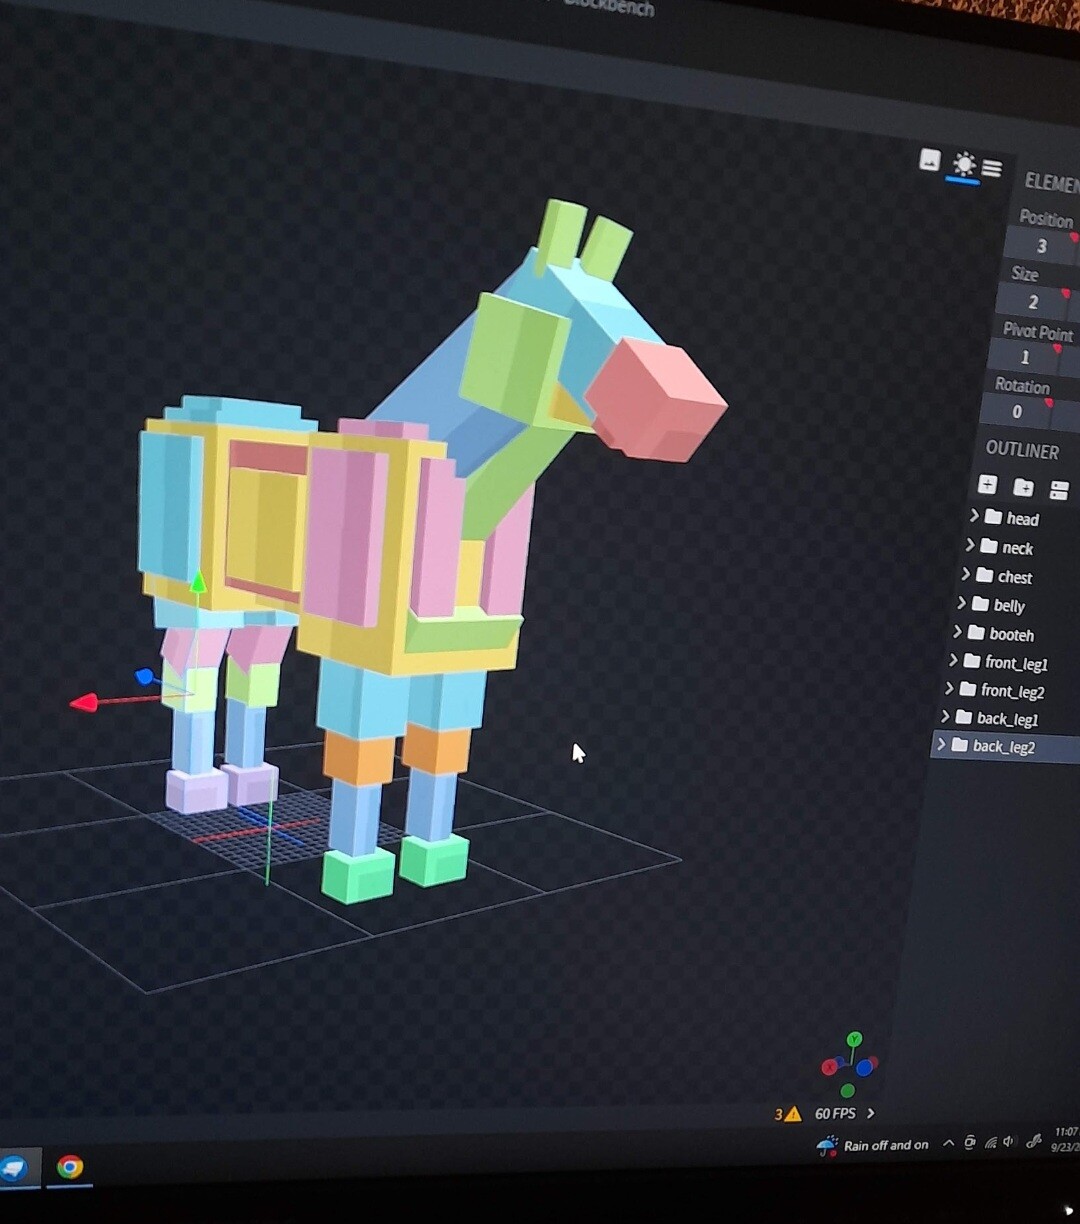Viewport: 1080px width, 1224px height.
Task: Click the screenshot capture icon in viewport corner
Action: tap(930, 159)
